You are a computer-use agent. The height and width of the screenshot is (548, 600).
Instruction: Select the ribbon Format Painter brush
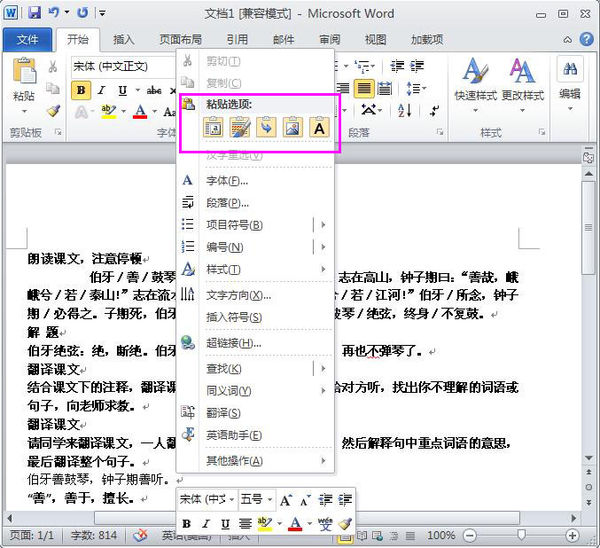54,111
